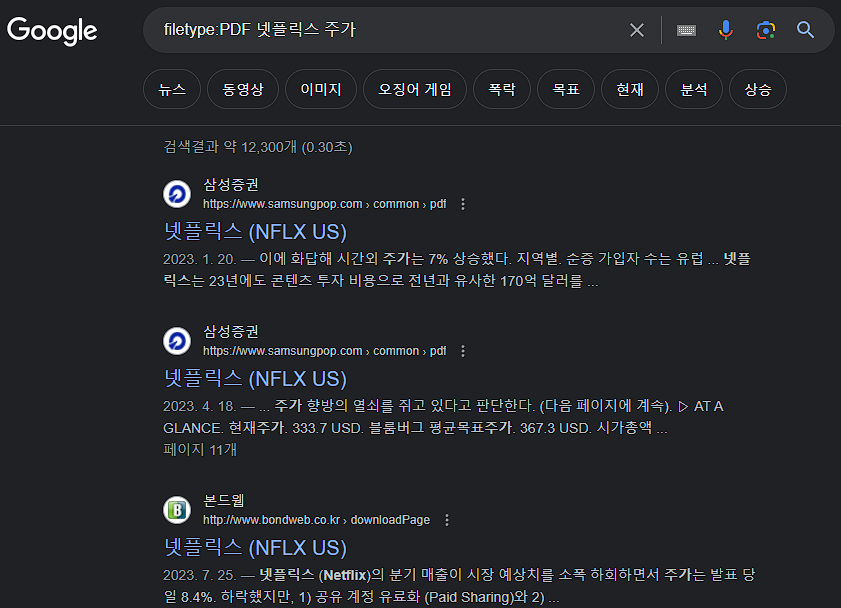Viewport: 841px width, 608px height.
Task: Click the 페이지 11개 text
Action: click(200, 449)
